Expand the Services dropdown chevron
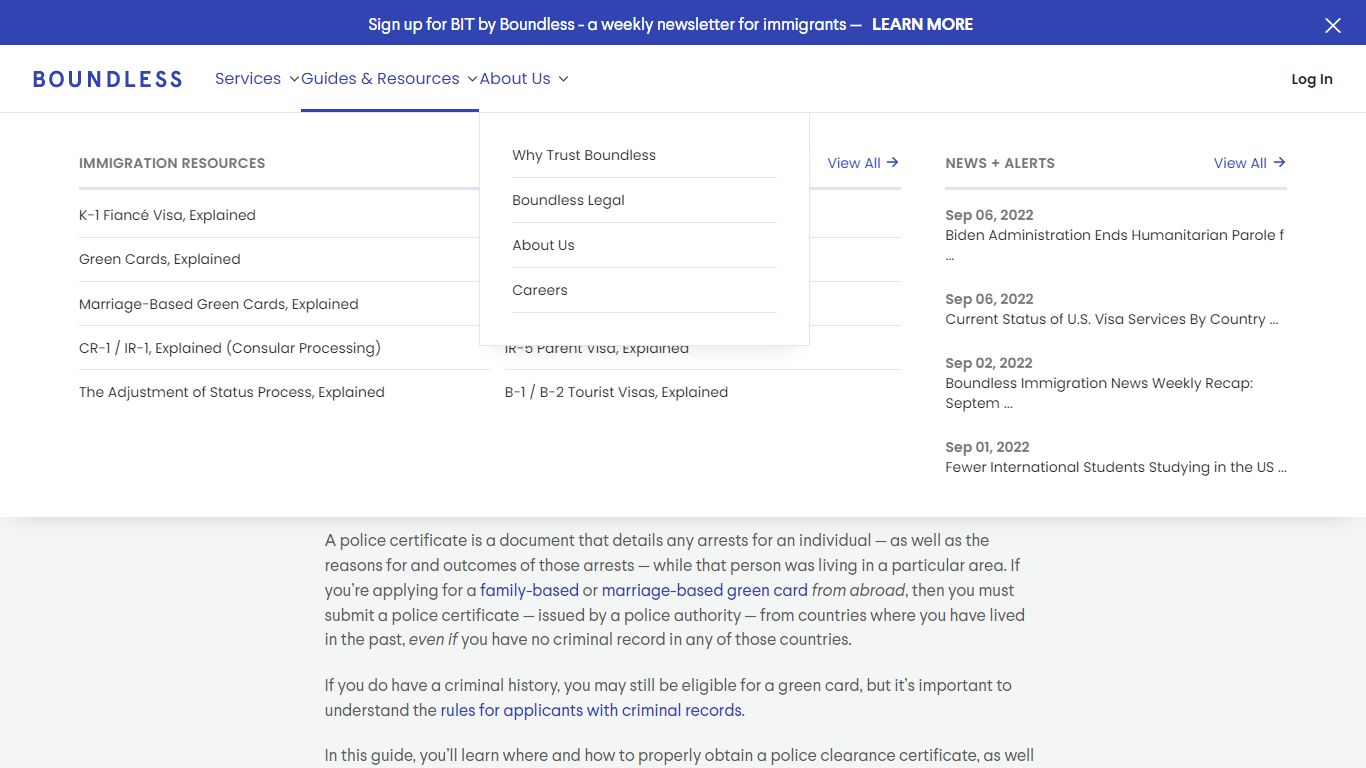Viewport: 1366px width, 768px height. [x=294, y=79]
